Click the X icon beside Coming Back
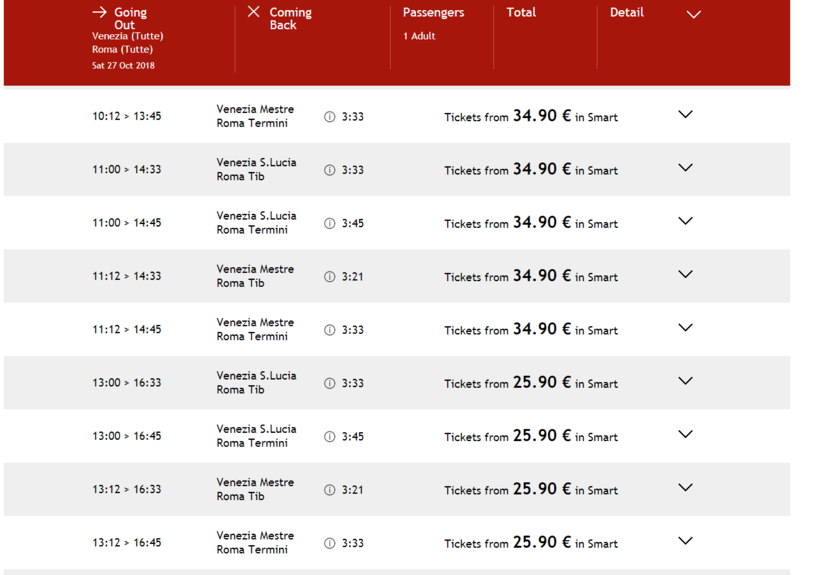Image resolution: width=820 pixels, height=575 pixels. point(253,12)
